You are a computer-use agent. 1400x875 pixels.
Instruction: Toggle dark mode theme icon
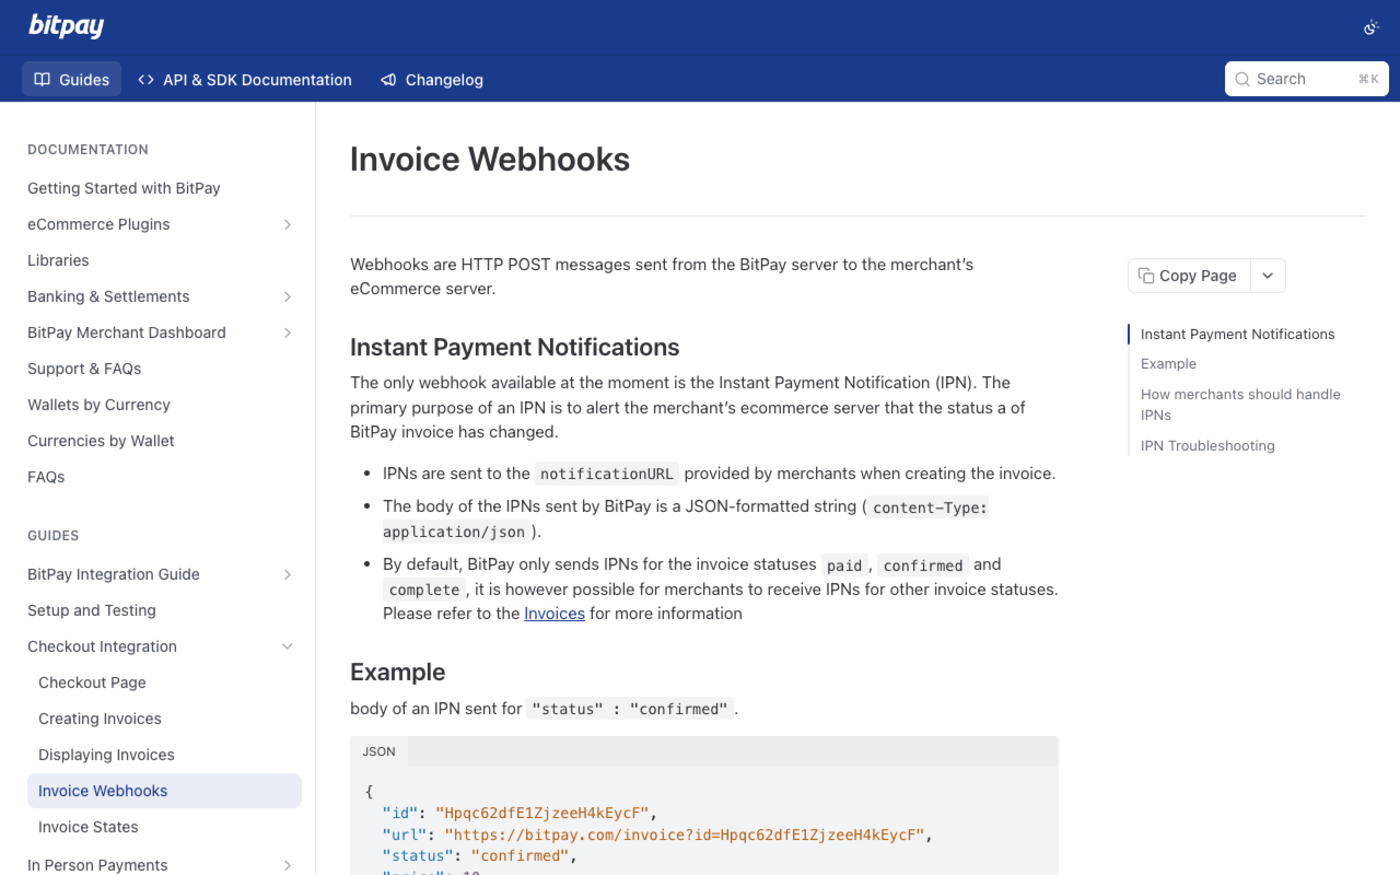(x=1371, y=28)
